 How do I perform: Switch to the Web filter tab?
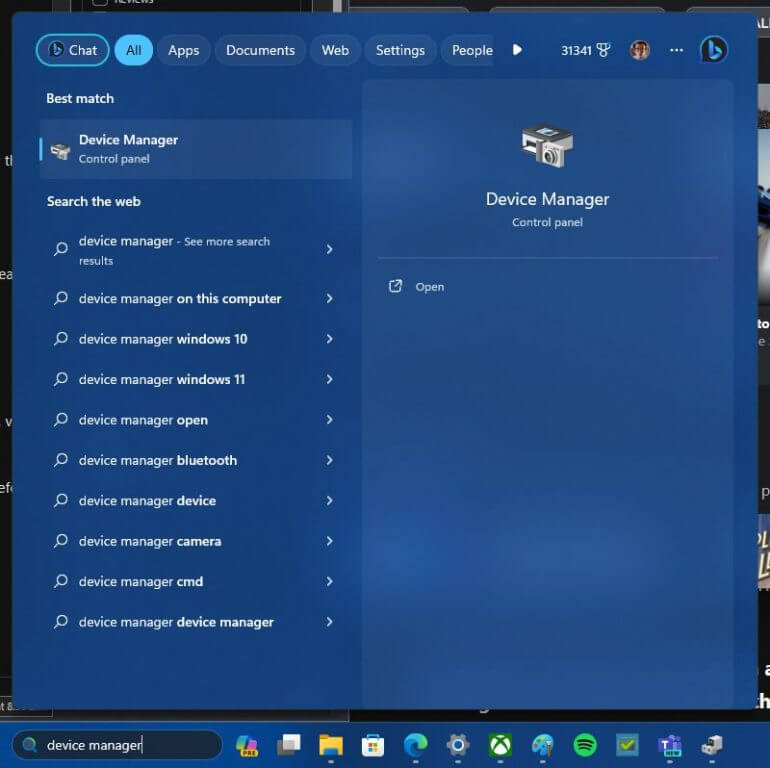click(x=335, y=50)
